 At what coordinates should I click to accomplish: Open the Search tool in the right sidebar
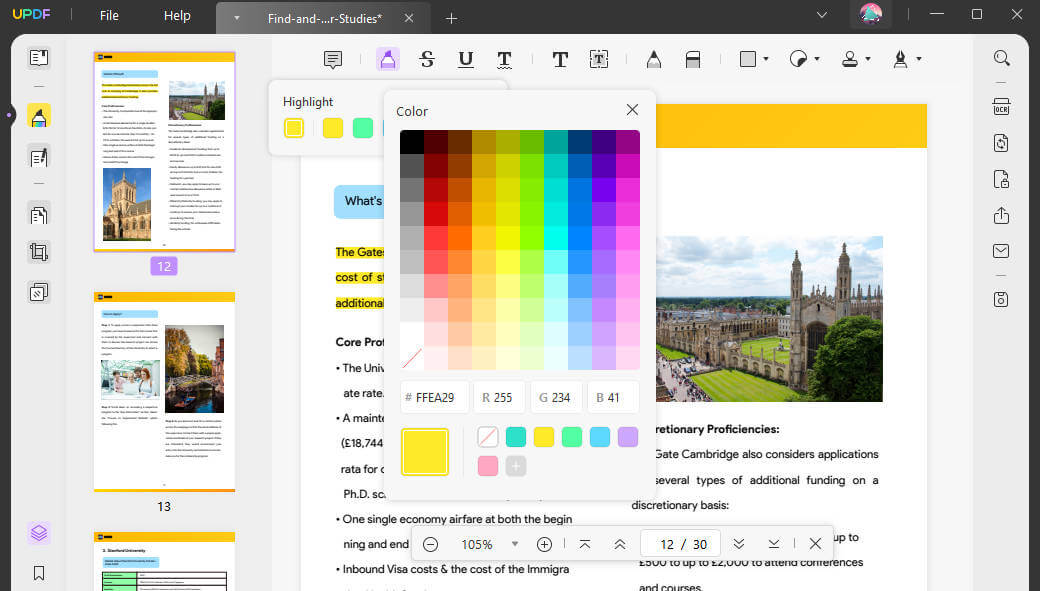[x=1001, y=58]
